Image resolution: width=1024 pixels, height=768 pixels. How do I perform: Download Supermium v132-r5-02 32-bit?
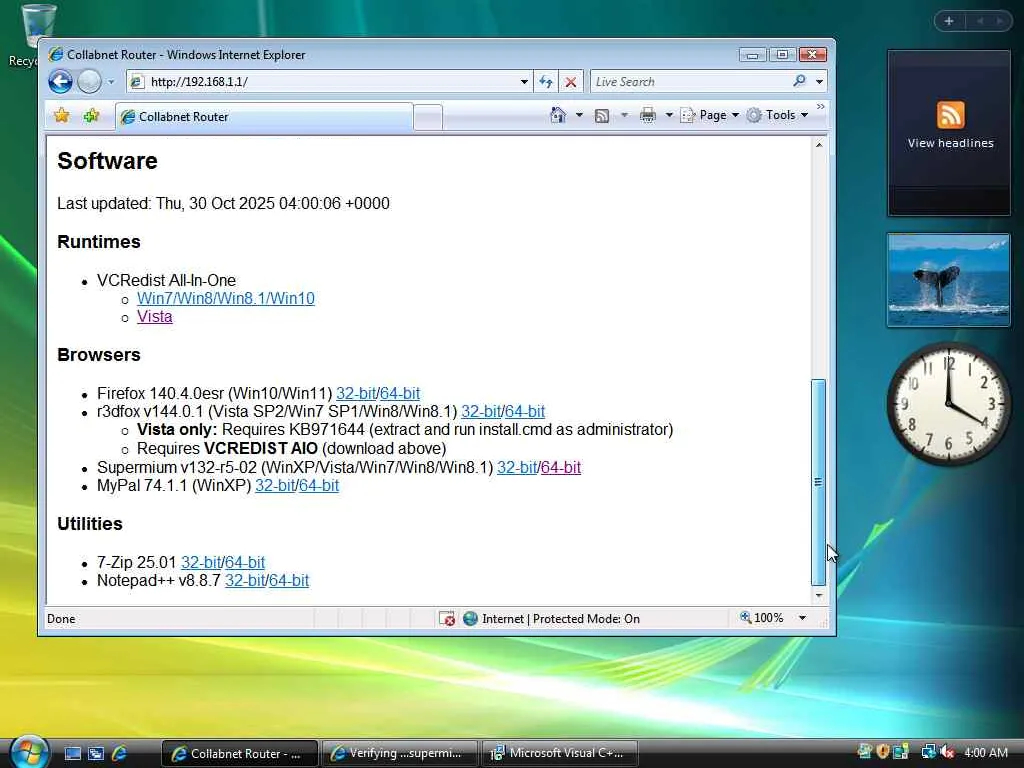517,468
